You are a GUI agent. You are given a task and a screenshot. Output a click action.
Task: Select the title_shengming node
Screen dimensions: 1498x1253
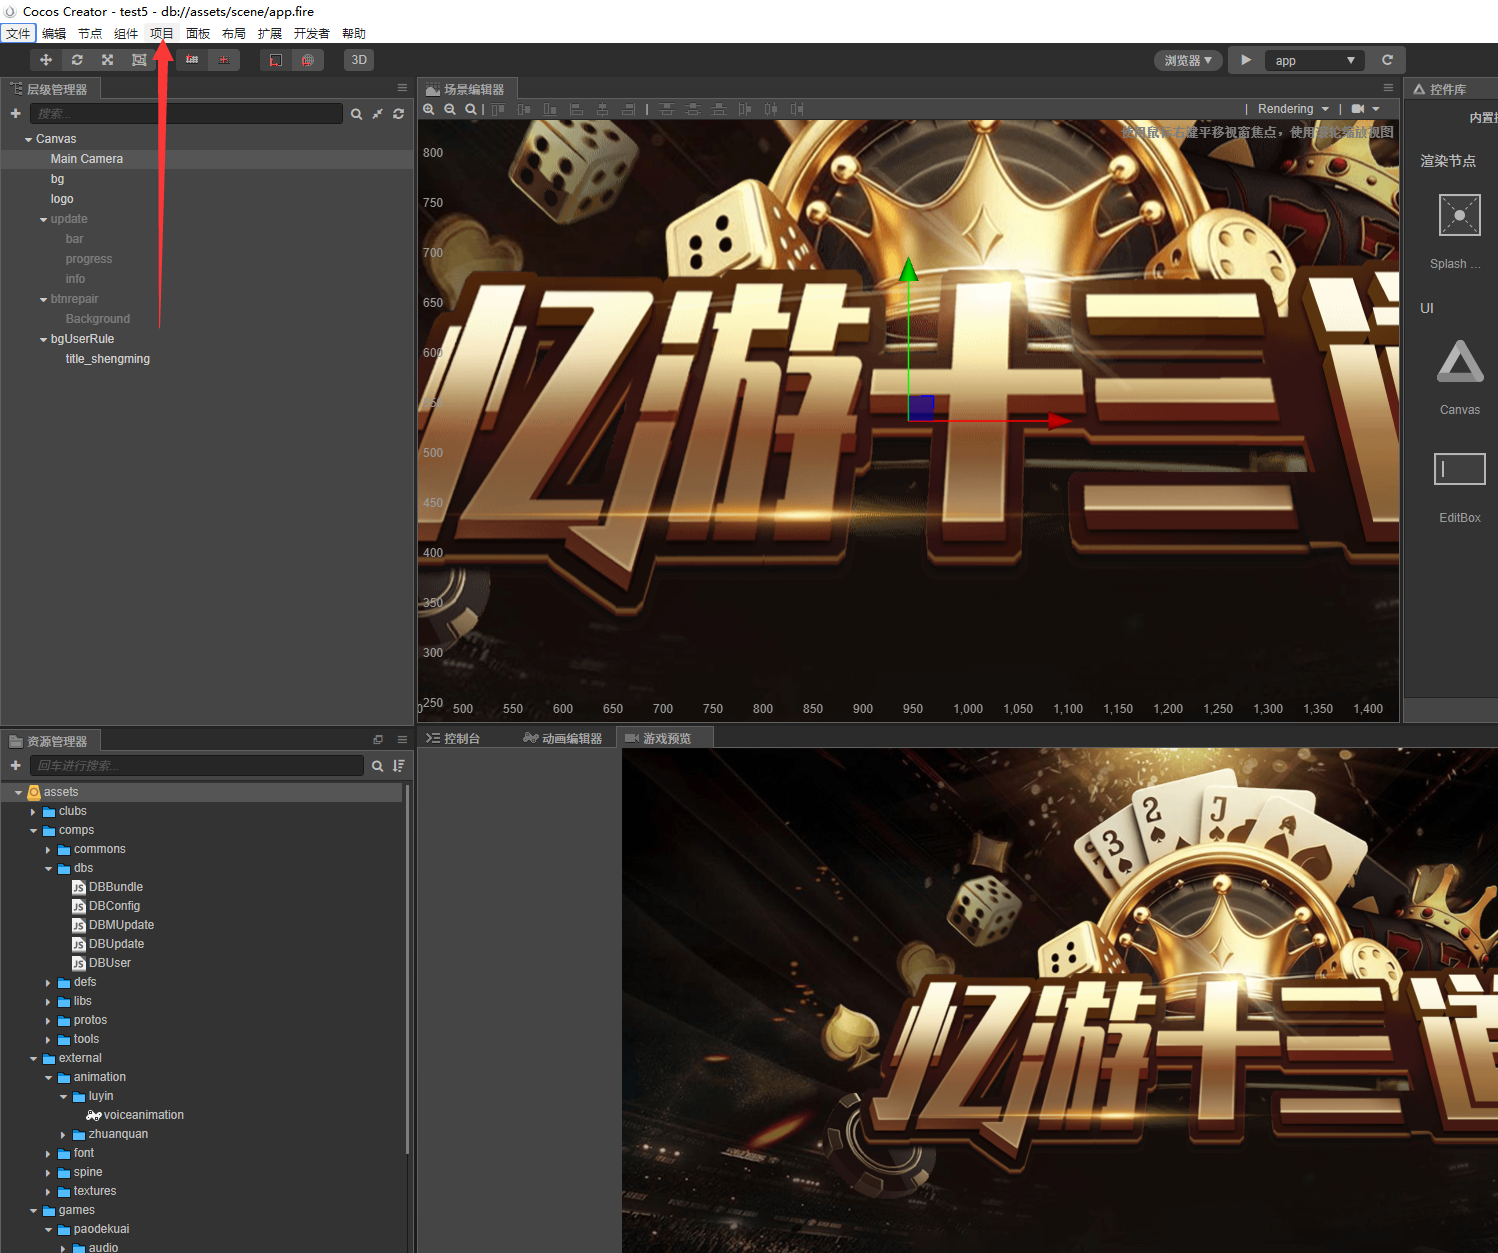[x=108, y=359]
